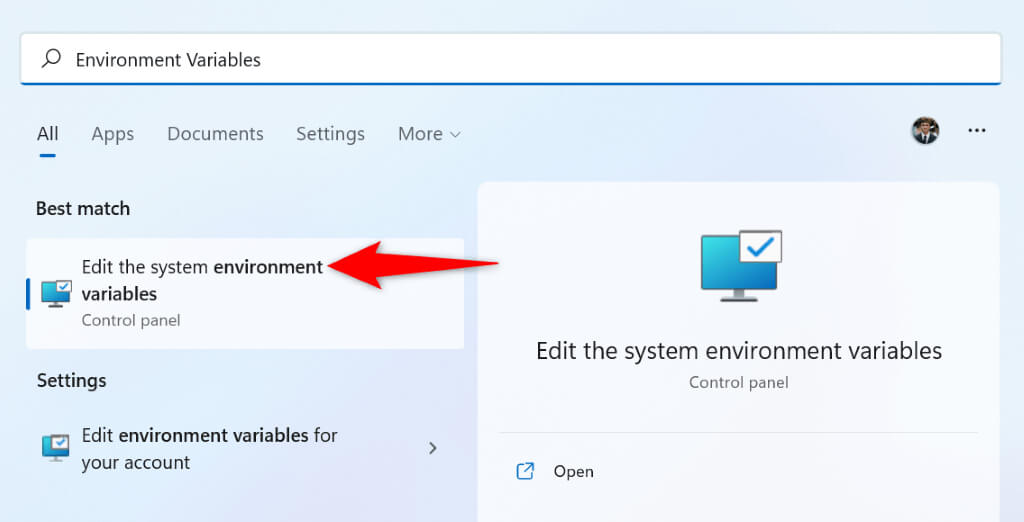Click preview title Edit the system environment variables
This screenshot has width=1024, height=522.
click(x=739, y=351)
